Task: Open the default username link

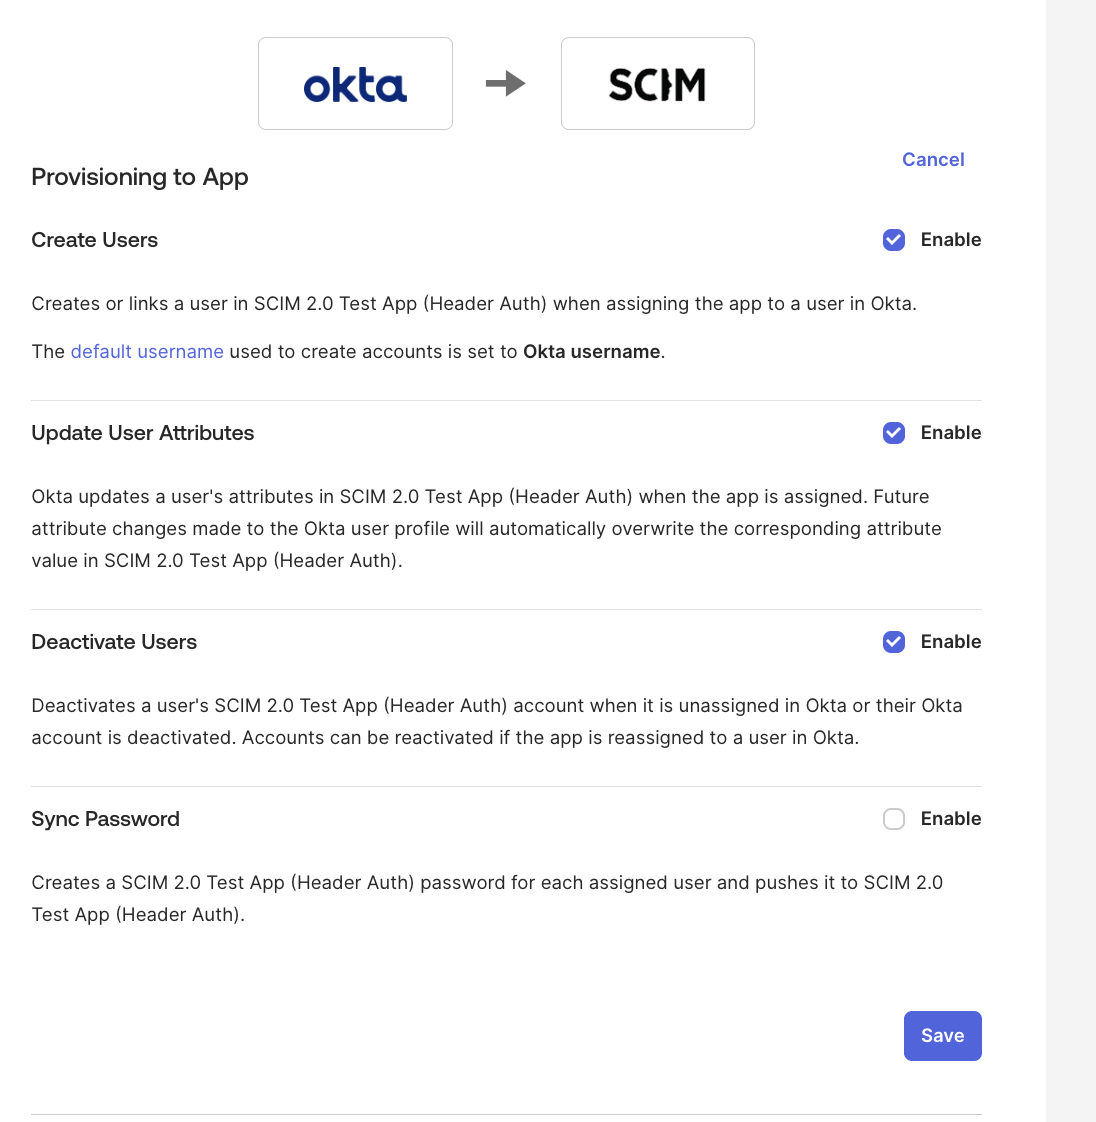Action: click(147, 352)
